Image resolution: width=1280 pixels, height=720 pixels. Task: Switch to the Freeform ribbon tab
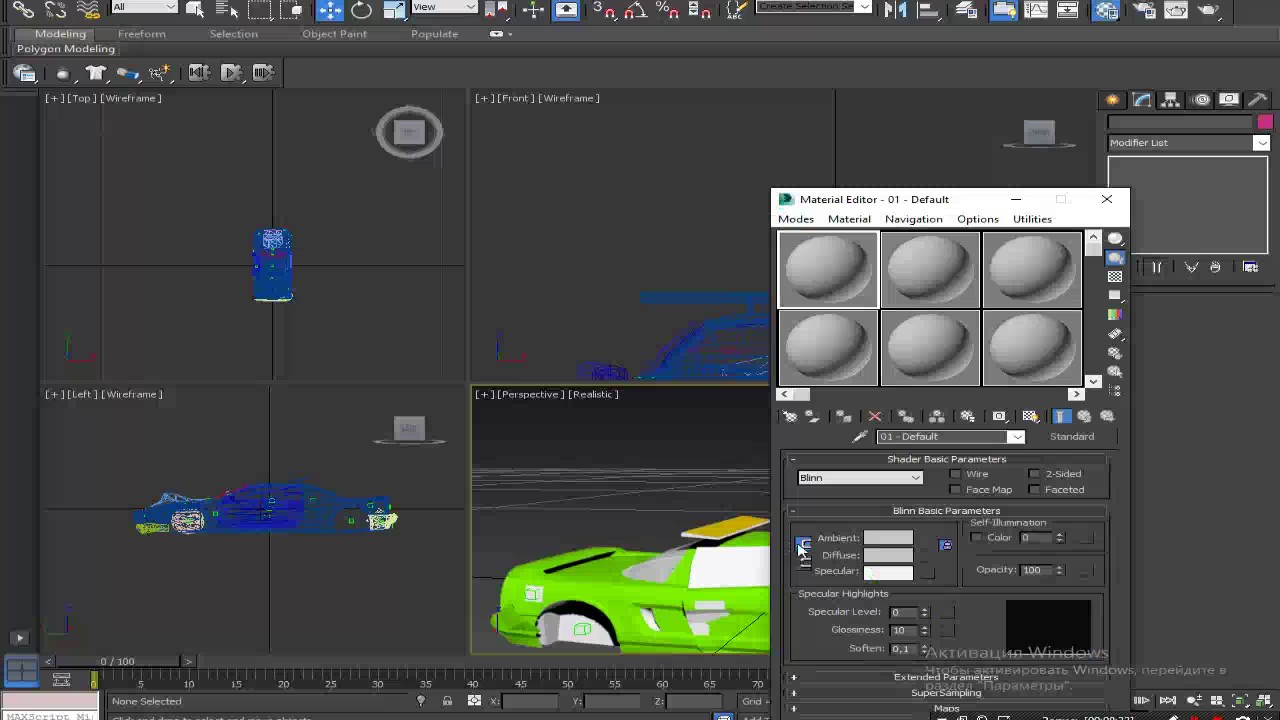click(x=142, y=34)
